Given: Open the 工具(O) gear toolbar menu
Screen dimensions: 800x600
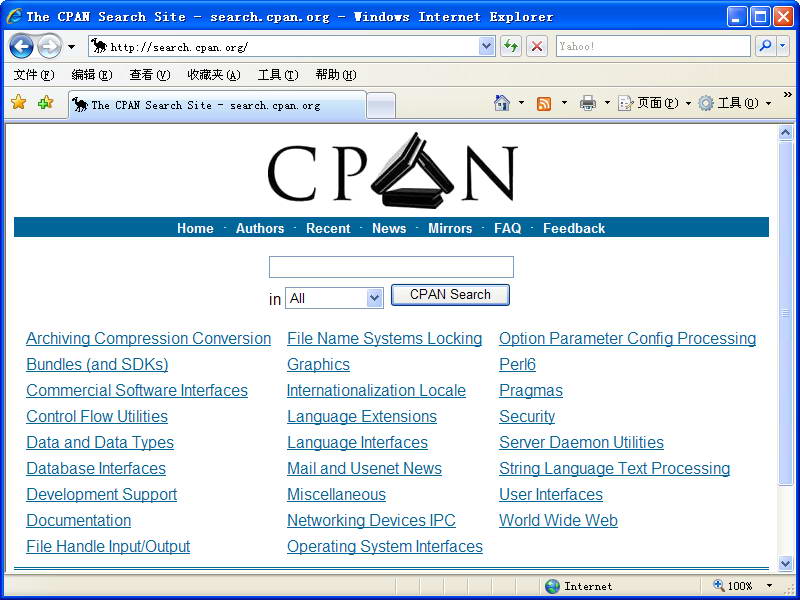Looking at the screenshot, I should pyautogui.click(x=735, y=104).
